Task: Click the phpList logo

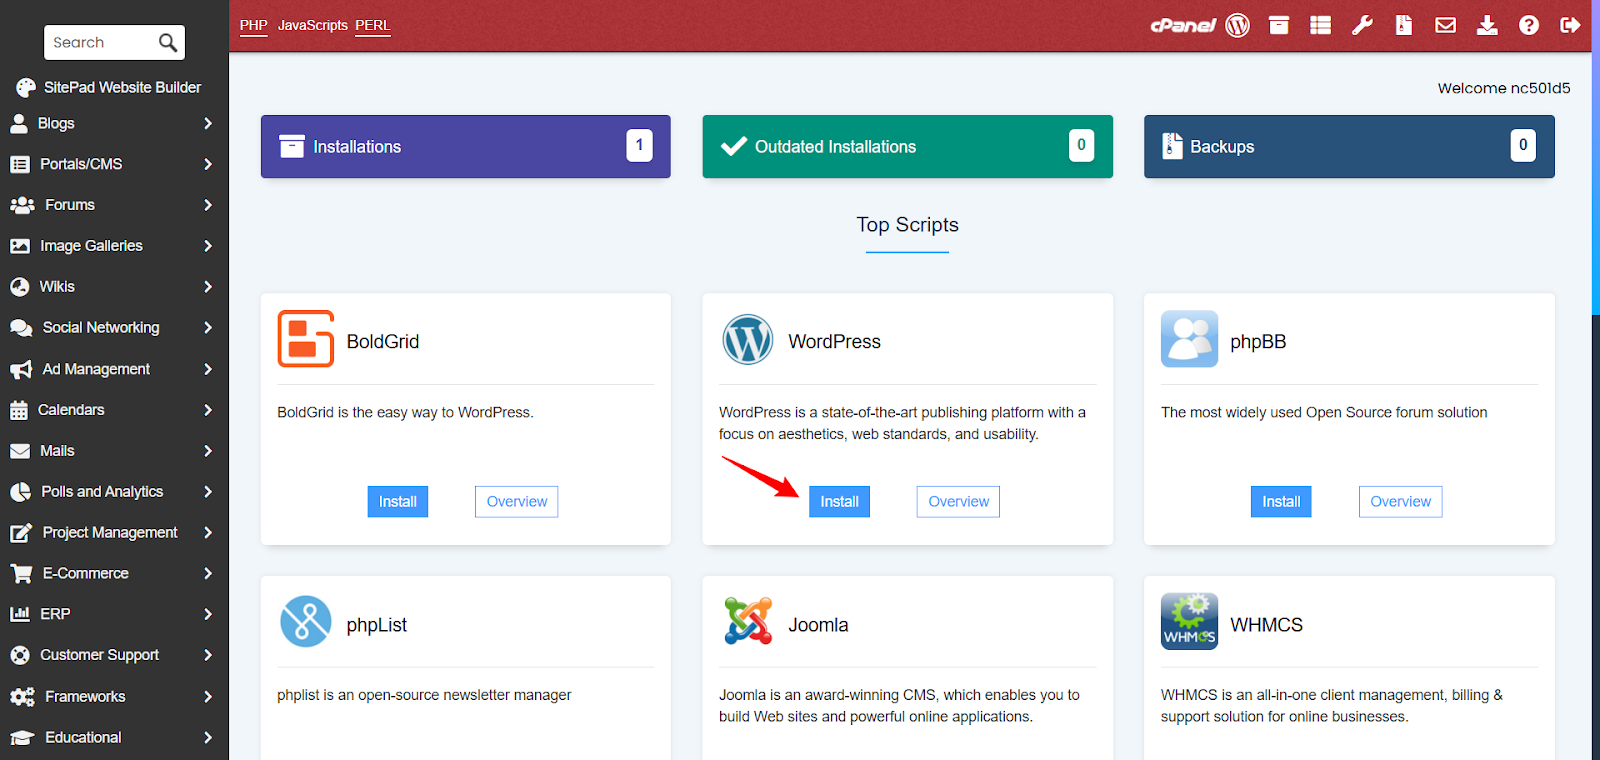Action: pos(306,622)
